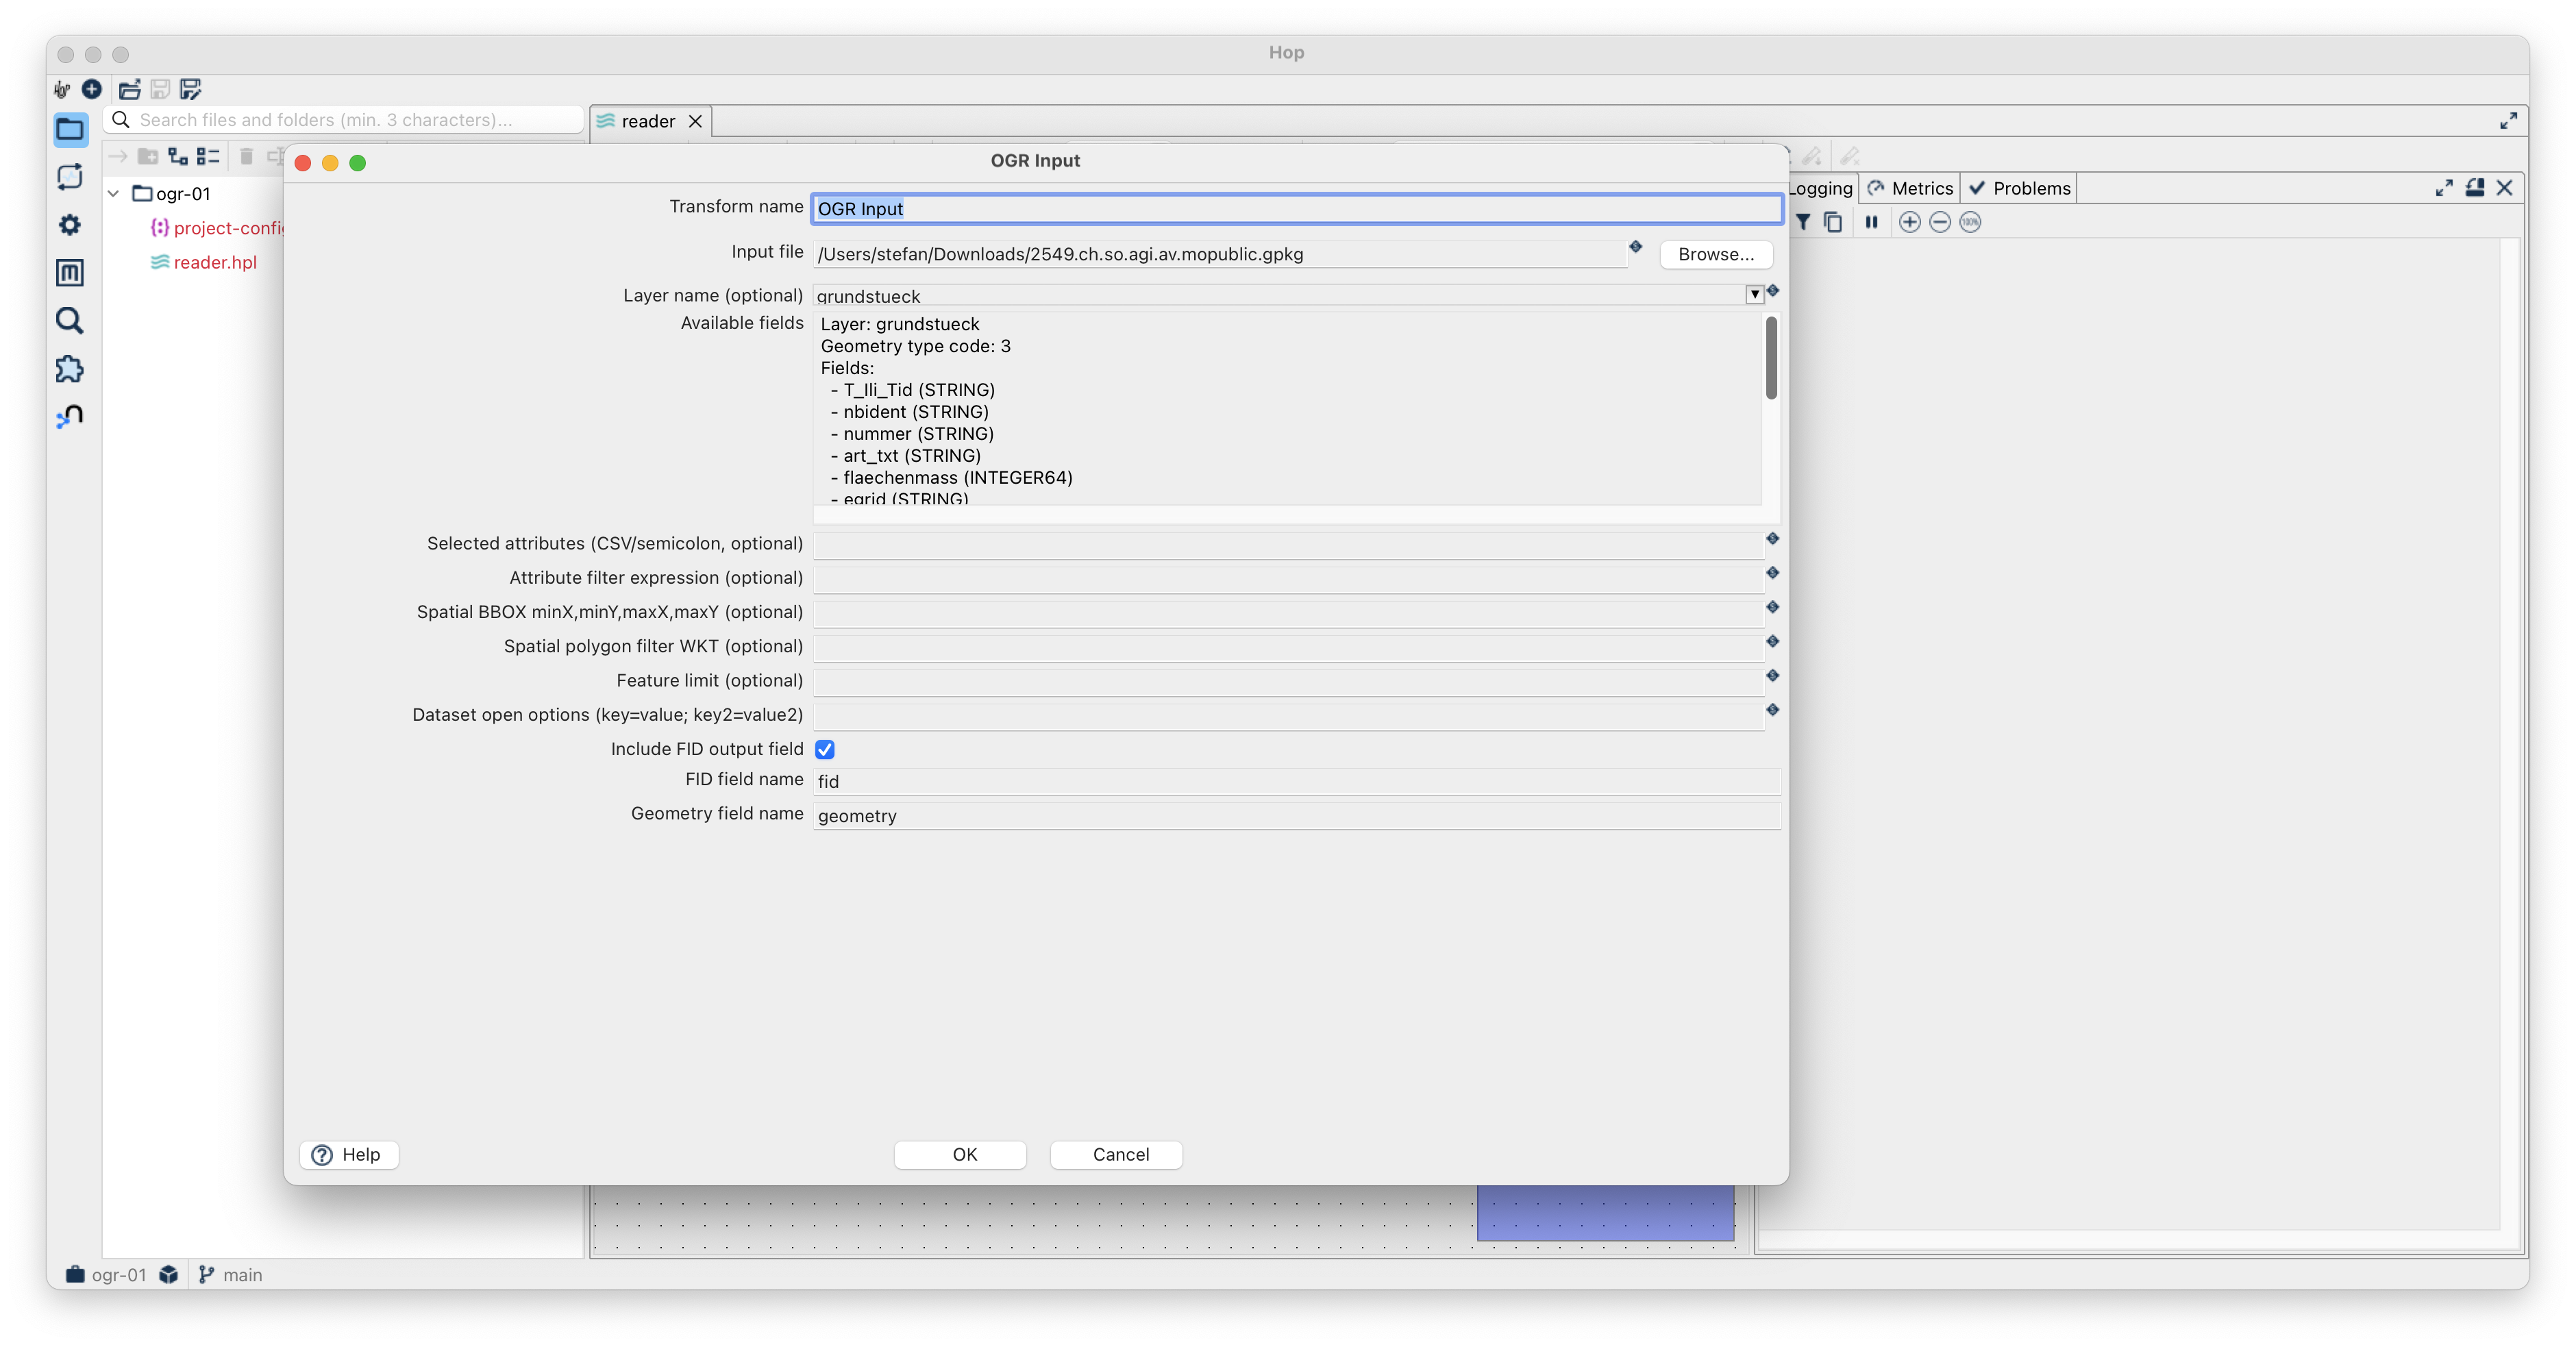Select reader.hpl in the file tree
Viewport: 2576px width, 1347px height.
[214, 262]
